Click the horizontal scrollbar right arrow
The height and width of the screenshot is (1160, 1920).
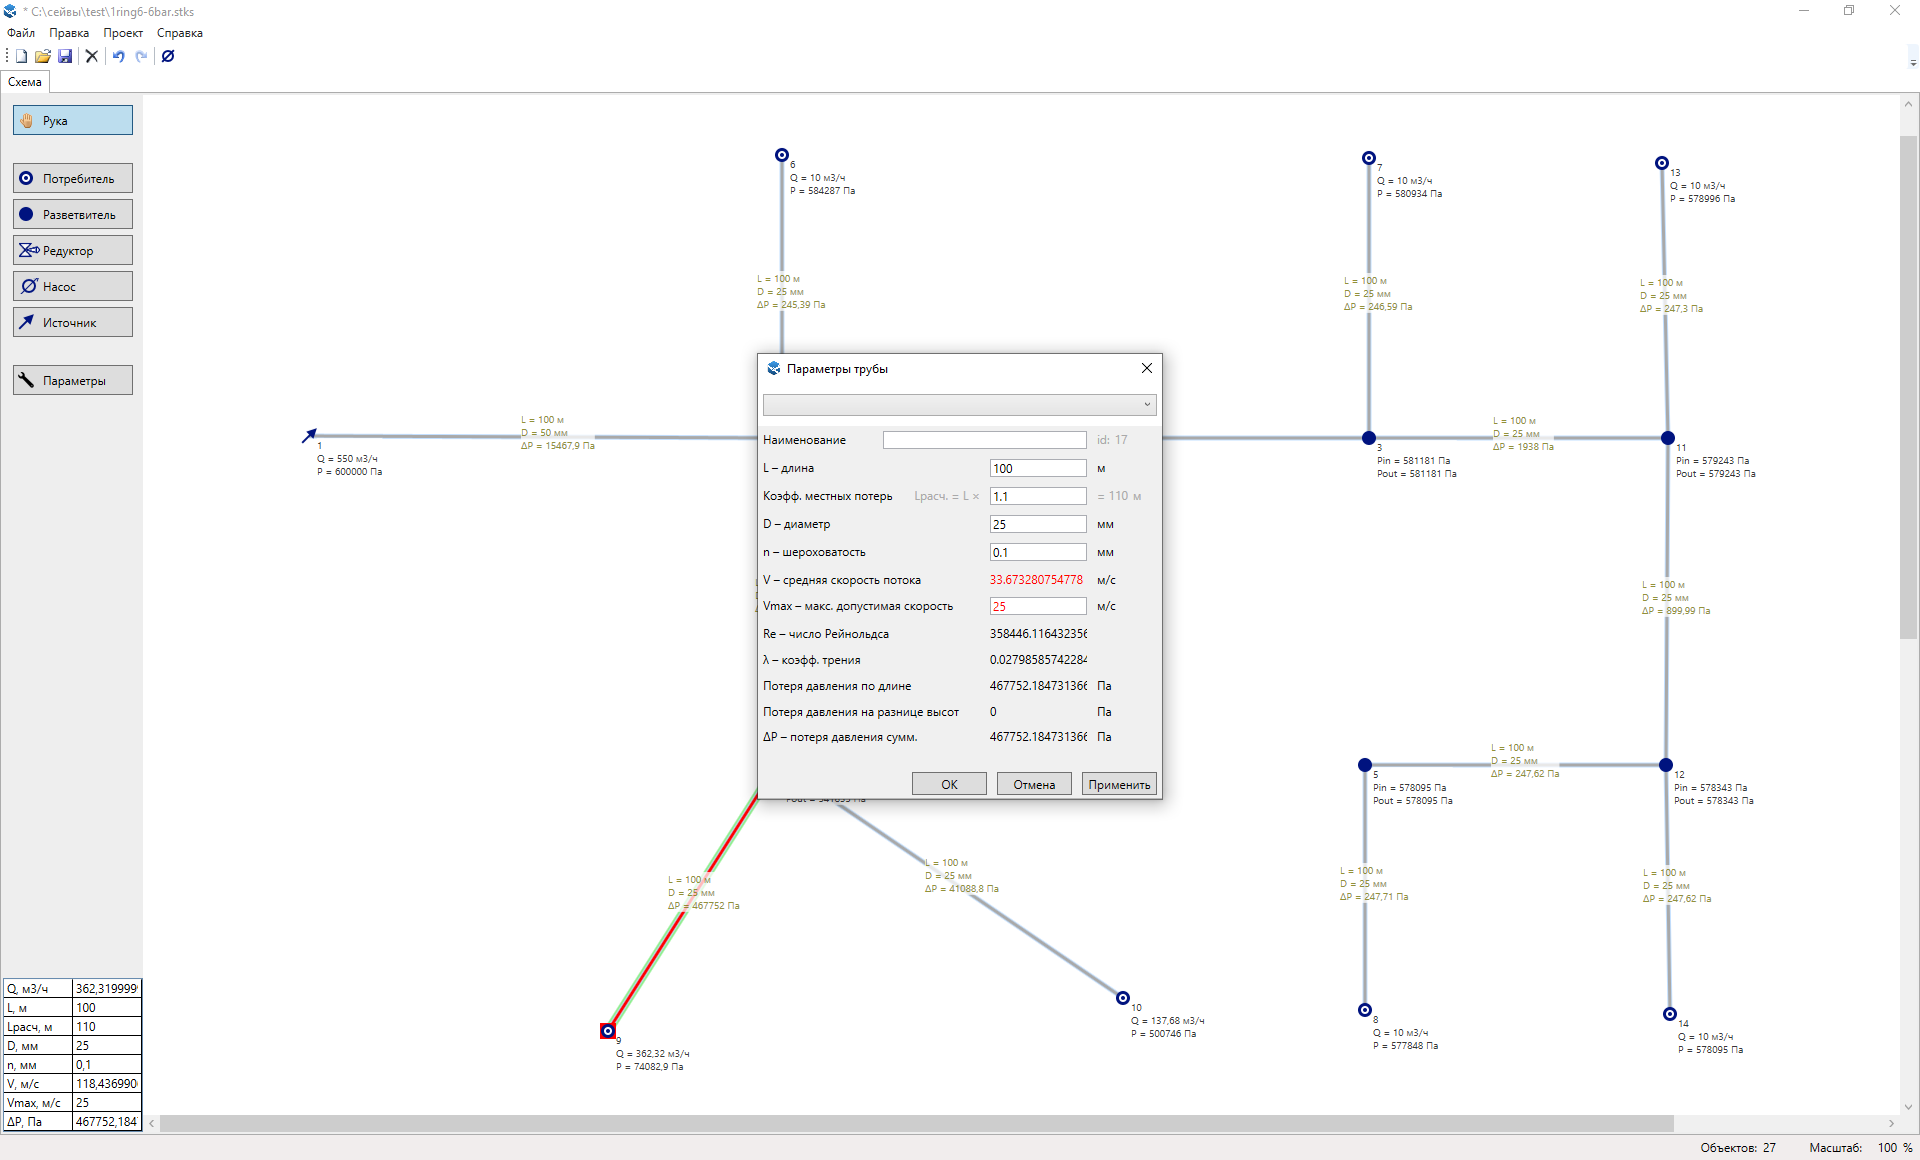tap(1891, 1123)
